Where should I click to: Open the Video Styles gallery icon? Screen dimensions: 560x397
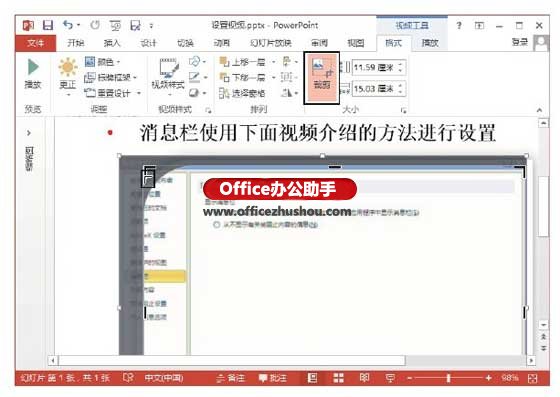point(168,76)
